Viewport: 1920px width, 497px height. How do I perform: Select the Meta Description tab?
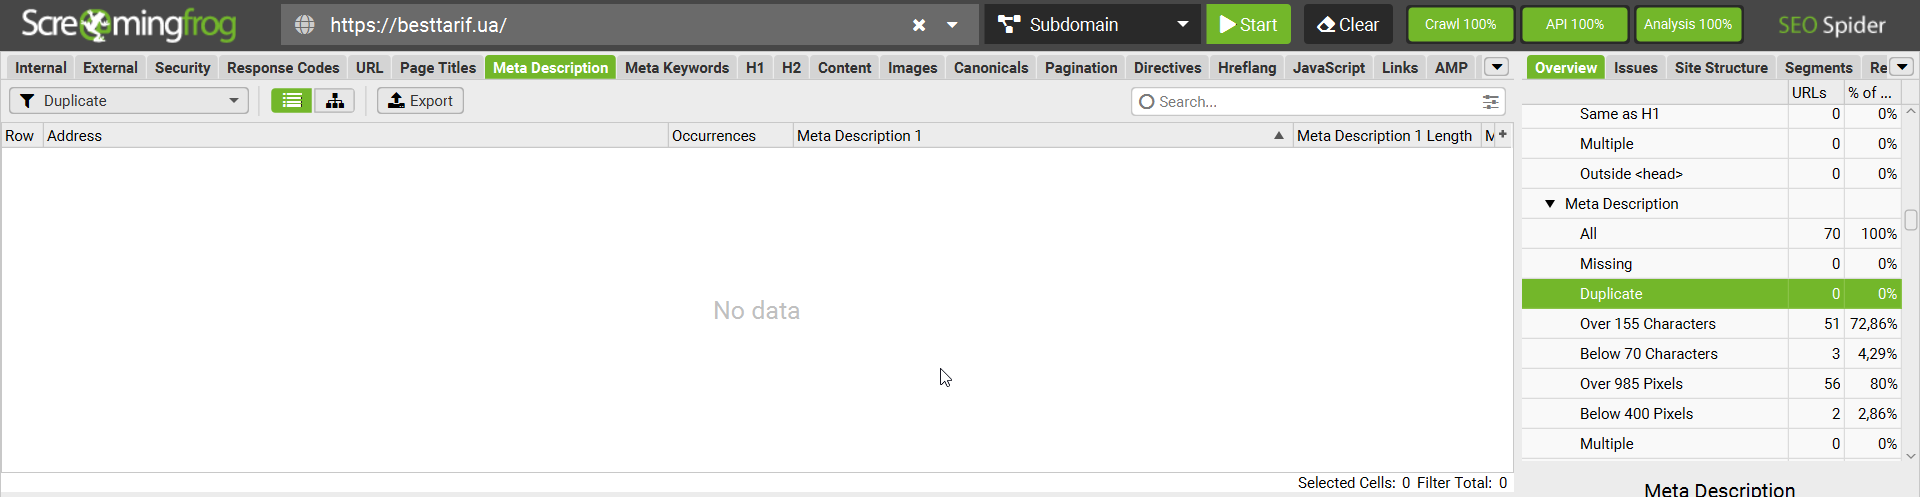click(x=550, y=67)
